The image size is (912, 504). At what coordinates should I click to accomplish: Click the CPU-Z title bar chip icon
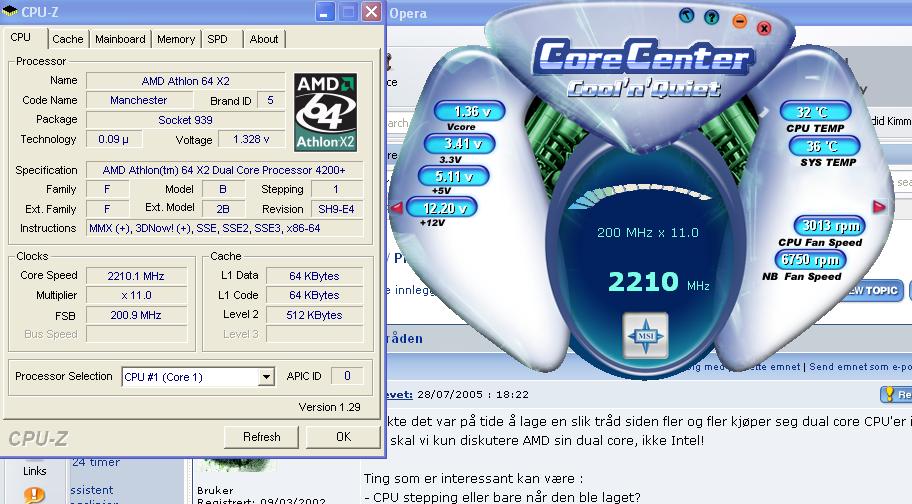tap(10, 12)
